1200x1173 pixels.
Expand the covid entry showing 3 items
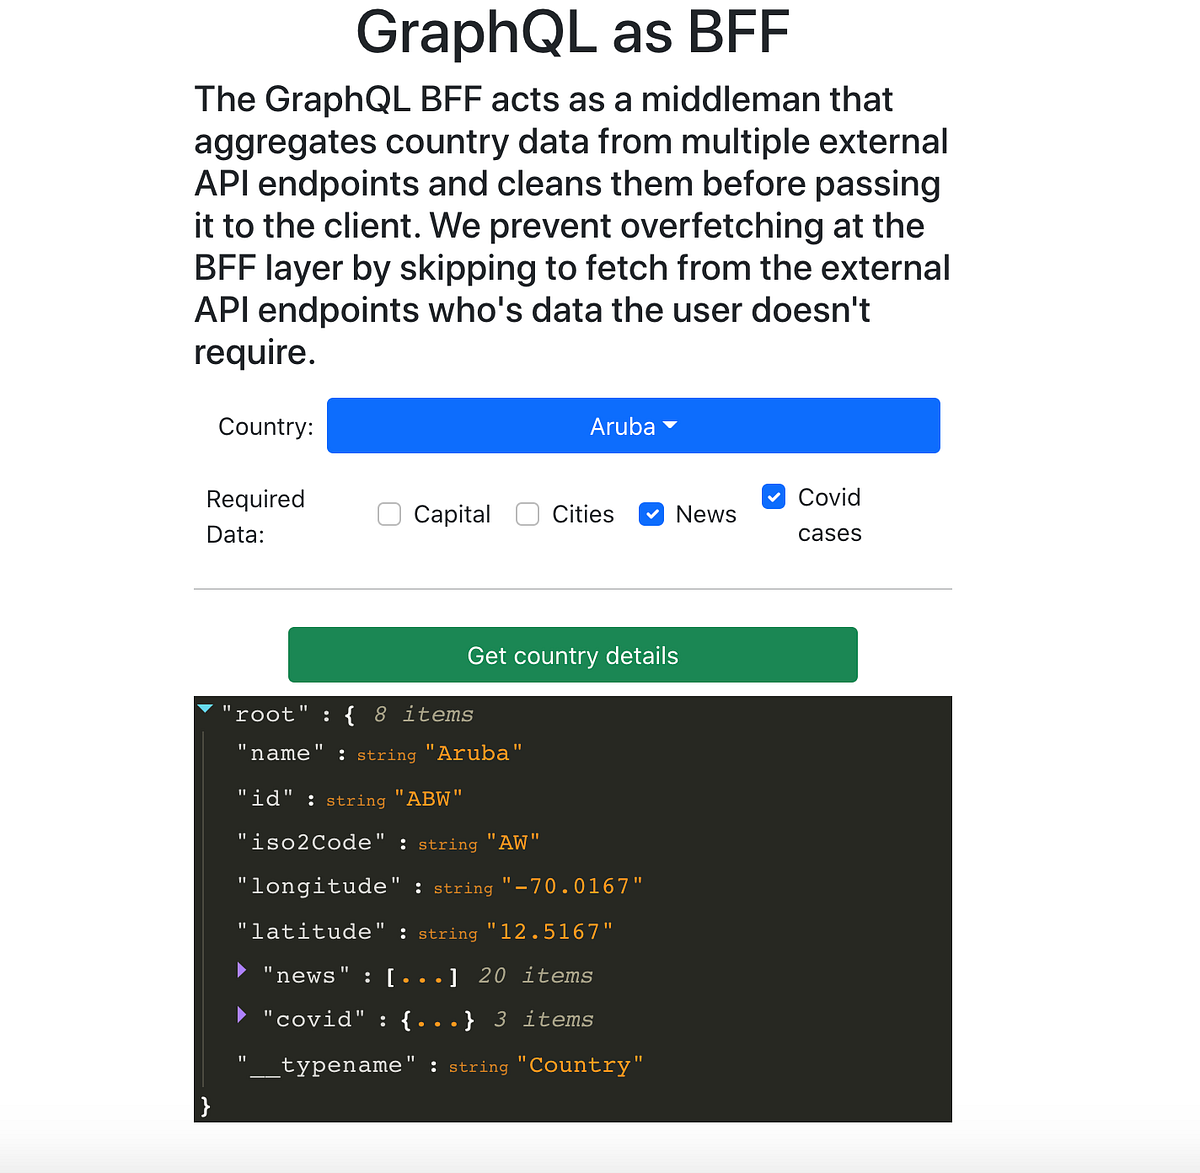pos(241,1014)
